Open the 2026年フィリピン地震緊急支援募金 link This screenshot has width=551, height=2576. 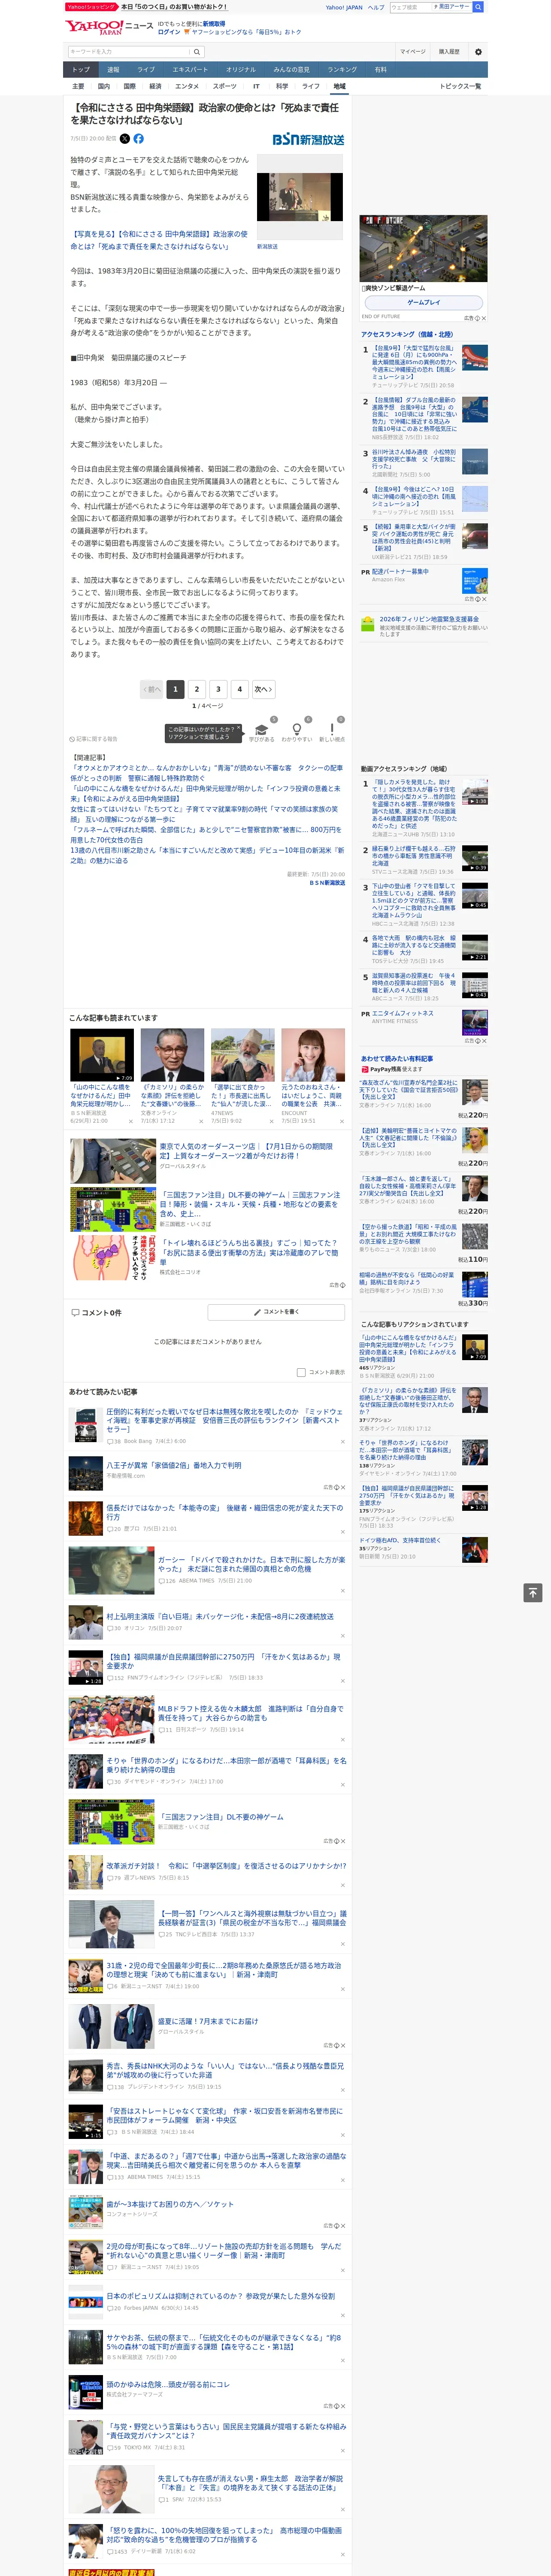pos(429,619)
